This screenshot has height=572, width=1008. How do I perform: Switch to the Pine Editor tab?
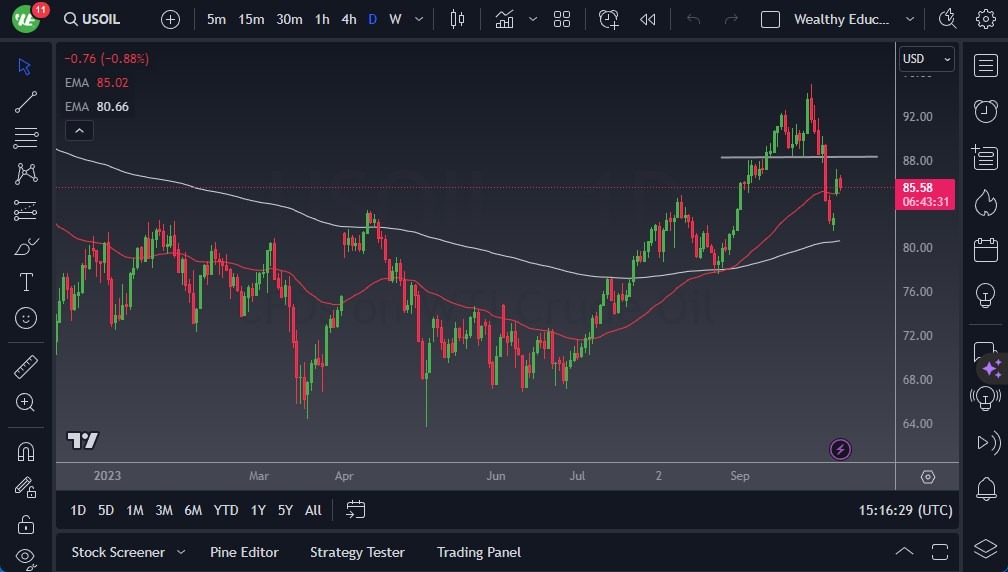pyautogui.click(x=244, y=552)
